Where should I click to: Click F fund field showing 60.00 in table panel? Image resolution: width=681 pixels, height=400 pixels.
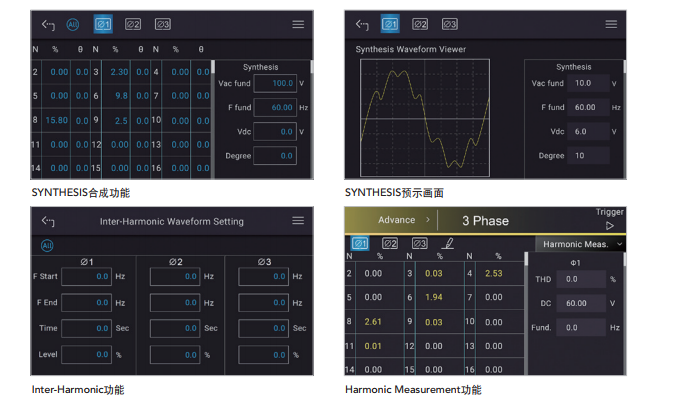tap(275, 107)
